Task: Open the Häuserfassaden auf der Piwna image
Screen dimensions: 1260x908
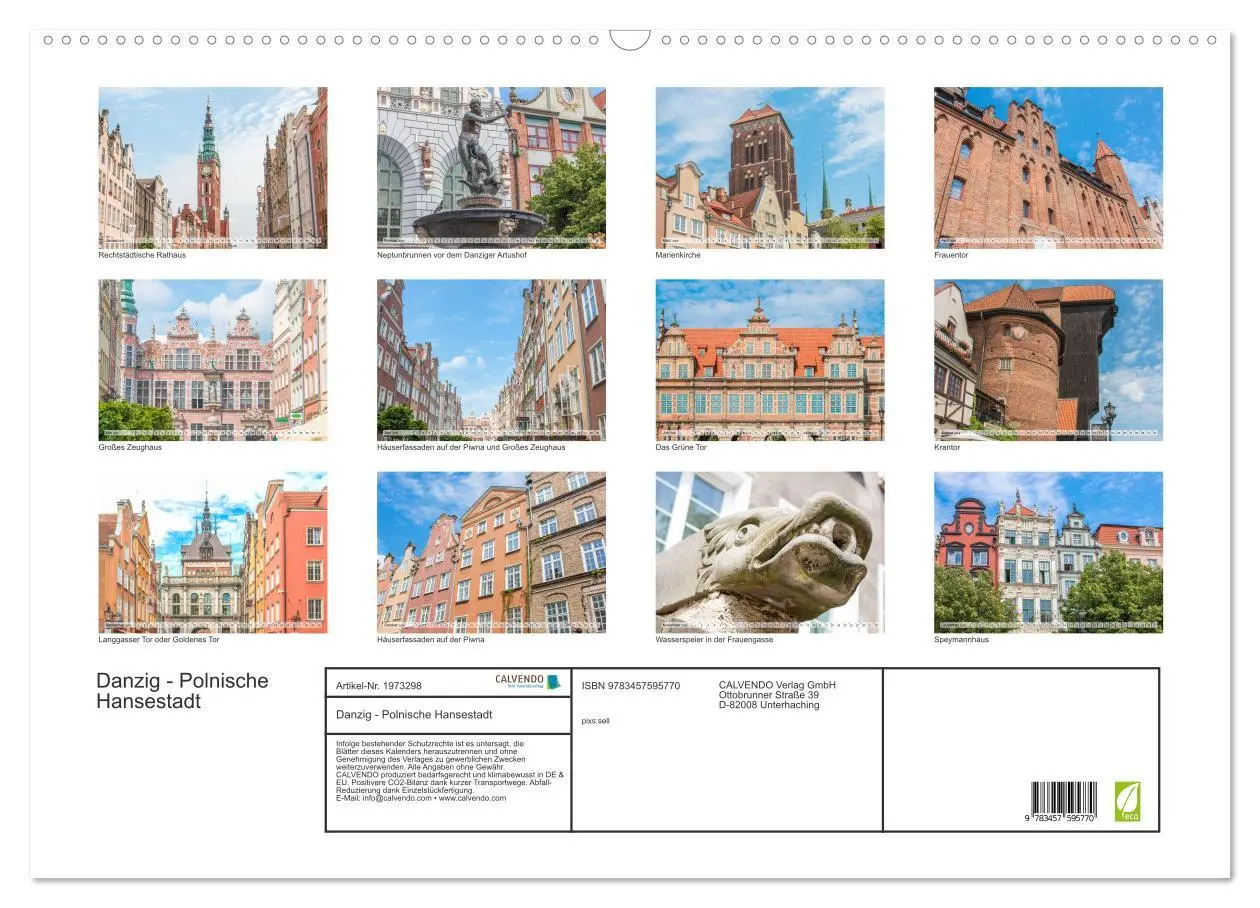Action: coord(490,553)
